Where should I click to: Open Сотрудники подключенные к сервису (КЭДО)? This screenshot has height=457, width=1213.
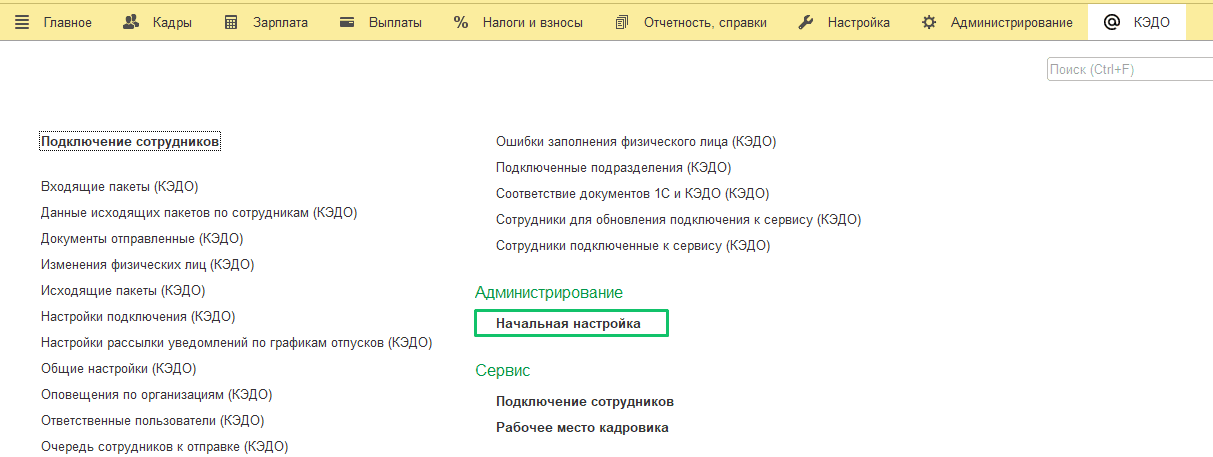(633, 246)
